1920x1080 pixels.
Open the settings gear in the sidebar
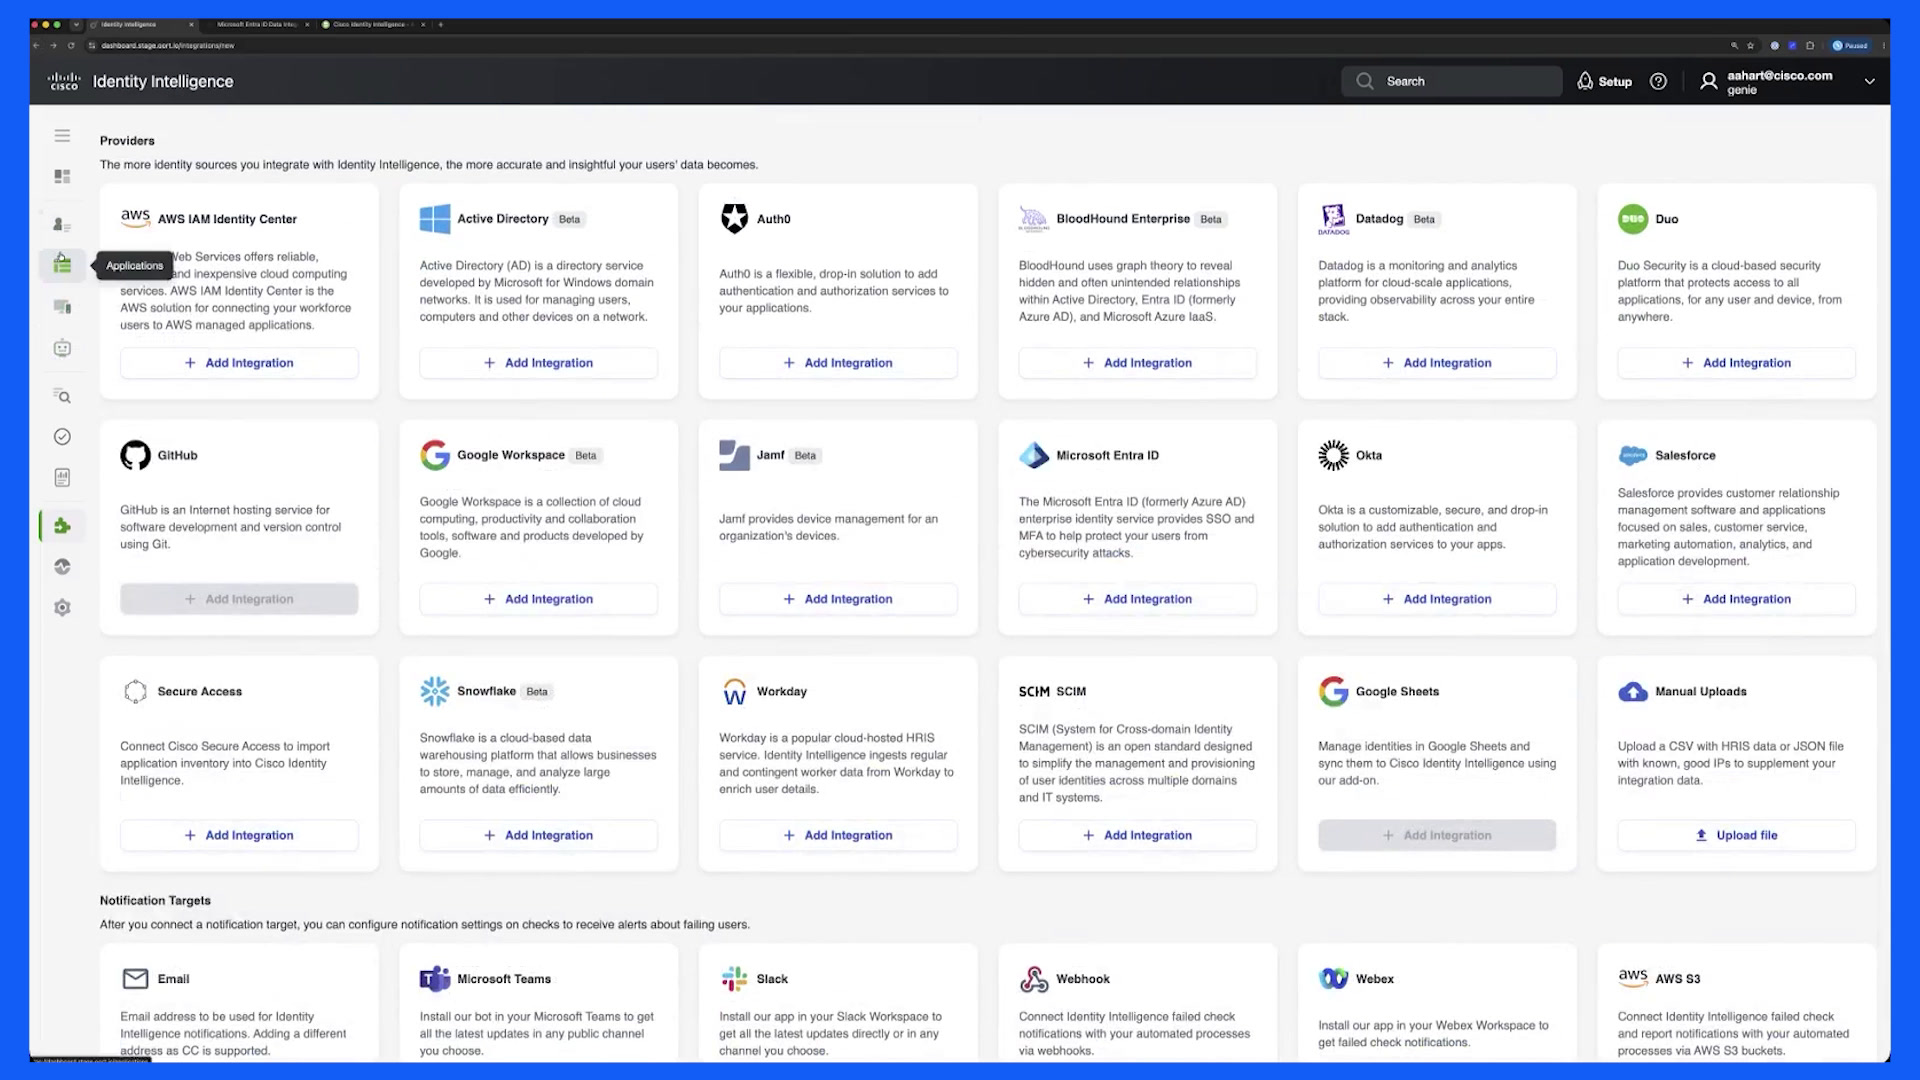tap(62, 608)
